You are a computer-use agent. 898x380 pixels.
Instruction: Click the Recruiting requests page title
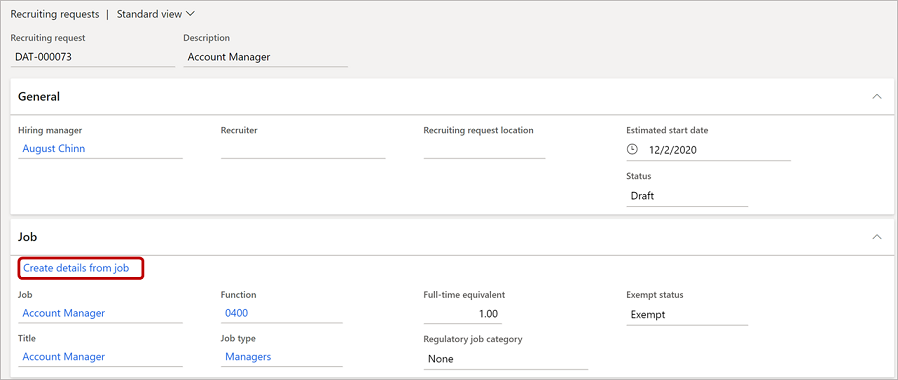(55, 14)
